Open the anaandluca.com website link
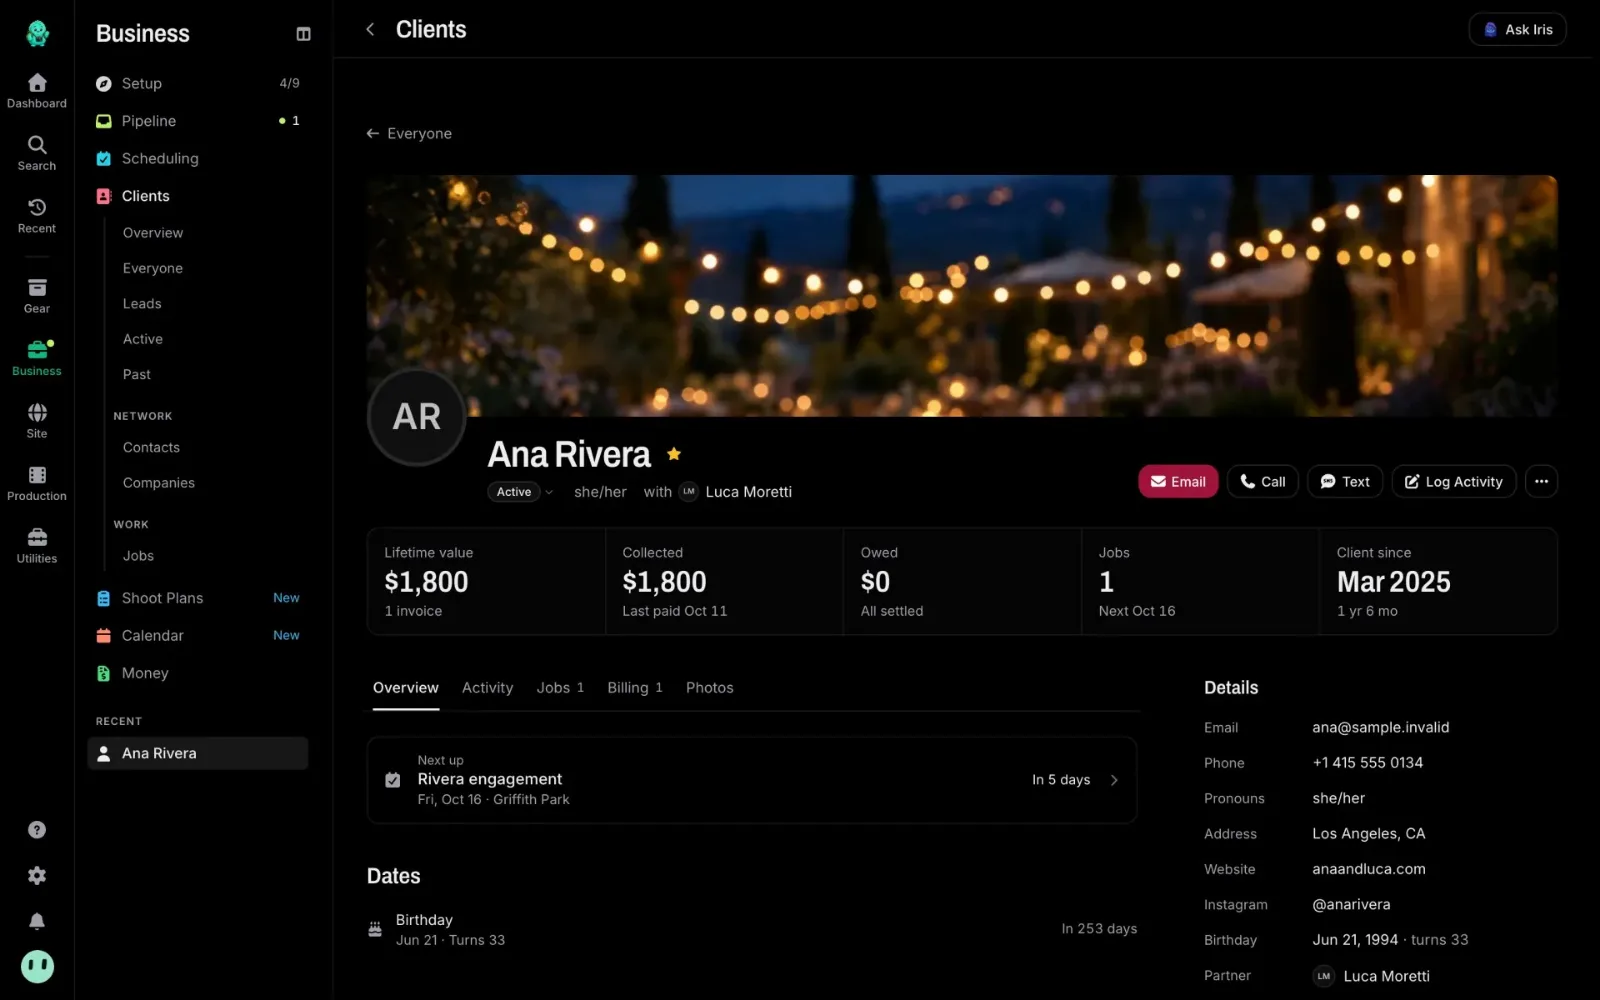Viewport: 1600px width, 1000px height. tap(1368, 869)
